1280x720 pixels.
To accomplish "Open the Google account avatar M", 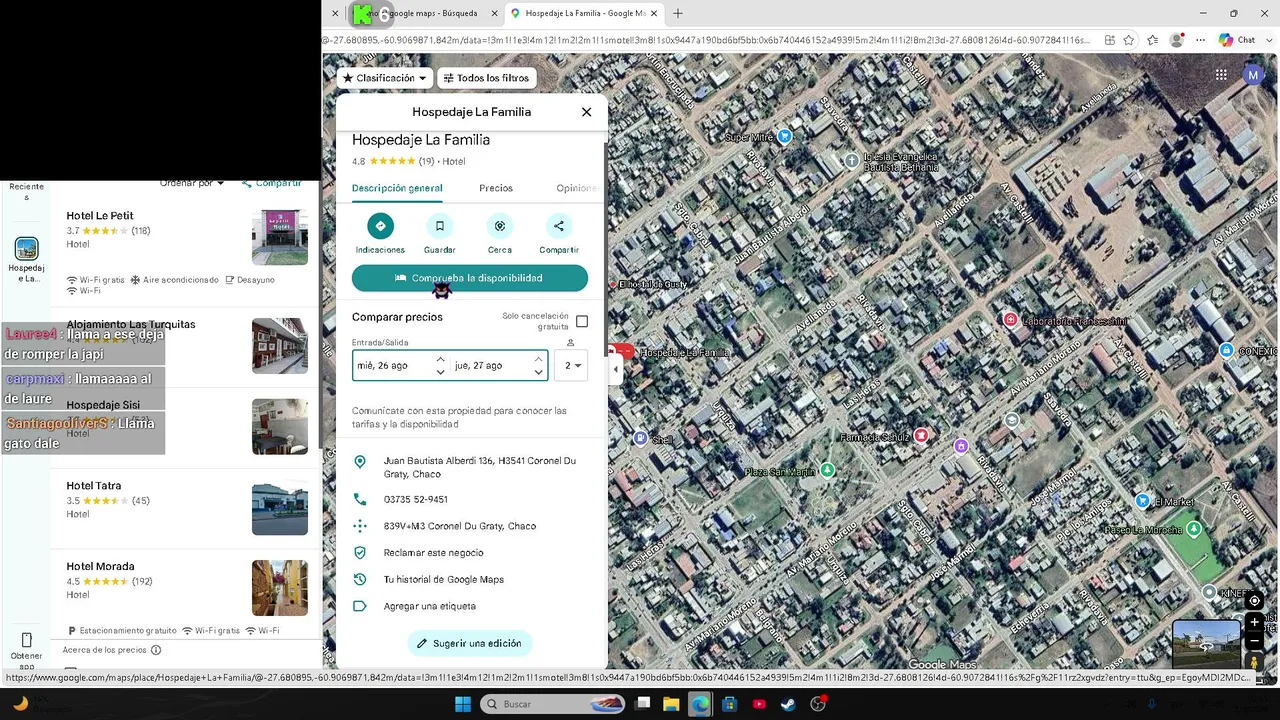I will click(1253, 75).
